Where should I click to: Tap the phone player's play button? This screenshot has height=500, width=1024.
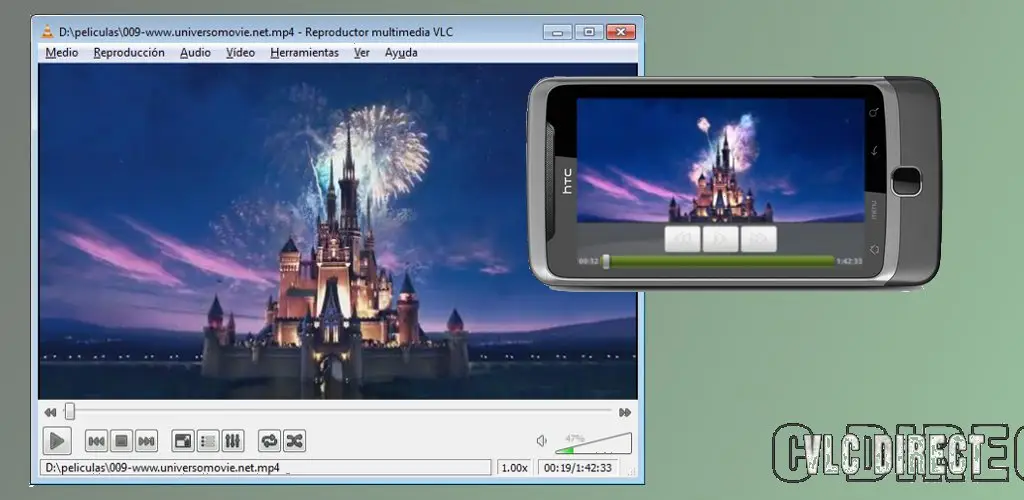point(720,240)
